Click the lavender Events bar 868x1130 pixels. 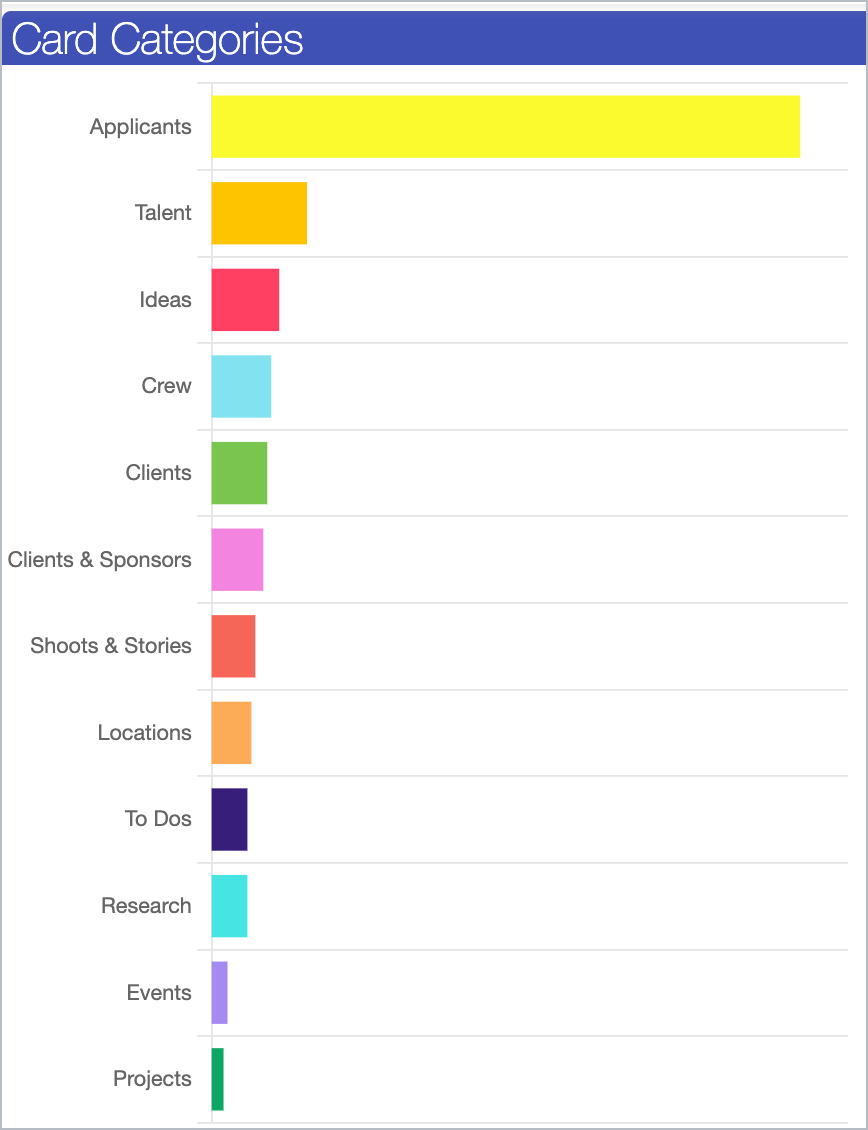tap(219, 992)
